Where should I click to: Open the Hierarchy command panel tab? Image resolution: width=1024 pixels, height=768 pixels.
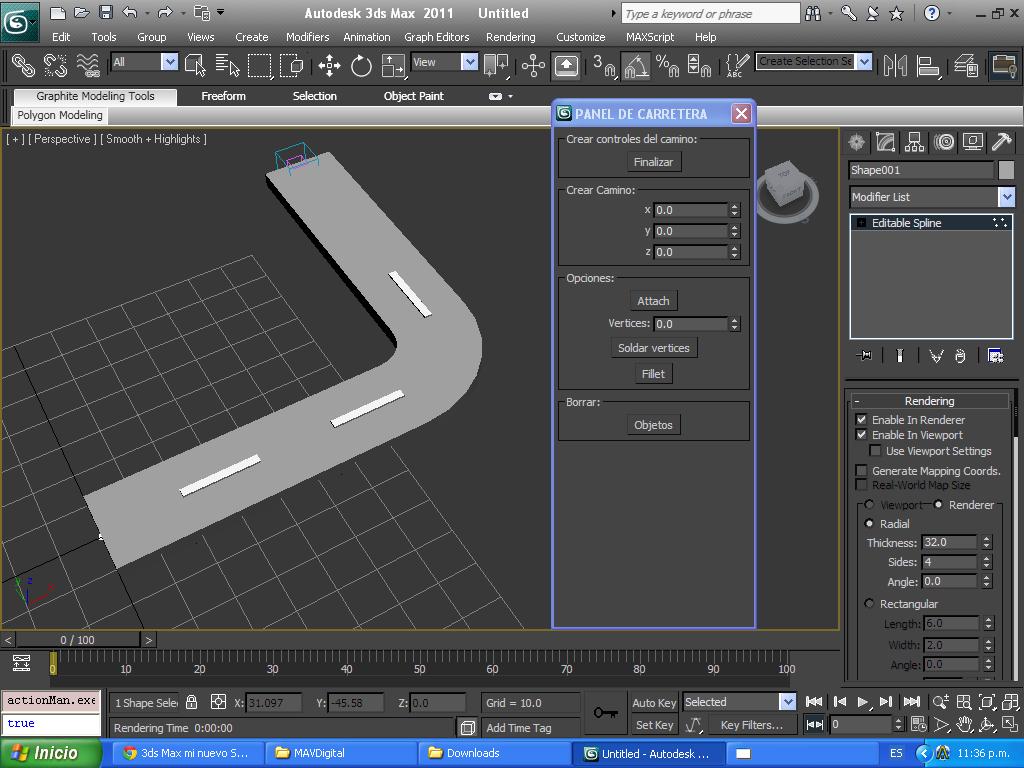click(914, 142)
